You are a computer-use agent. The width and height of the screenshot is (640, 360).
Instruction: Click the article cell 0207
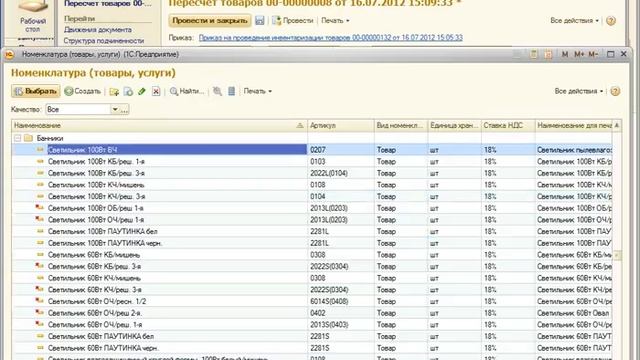[341, 150]
